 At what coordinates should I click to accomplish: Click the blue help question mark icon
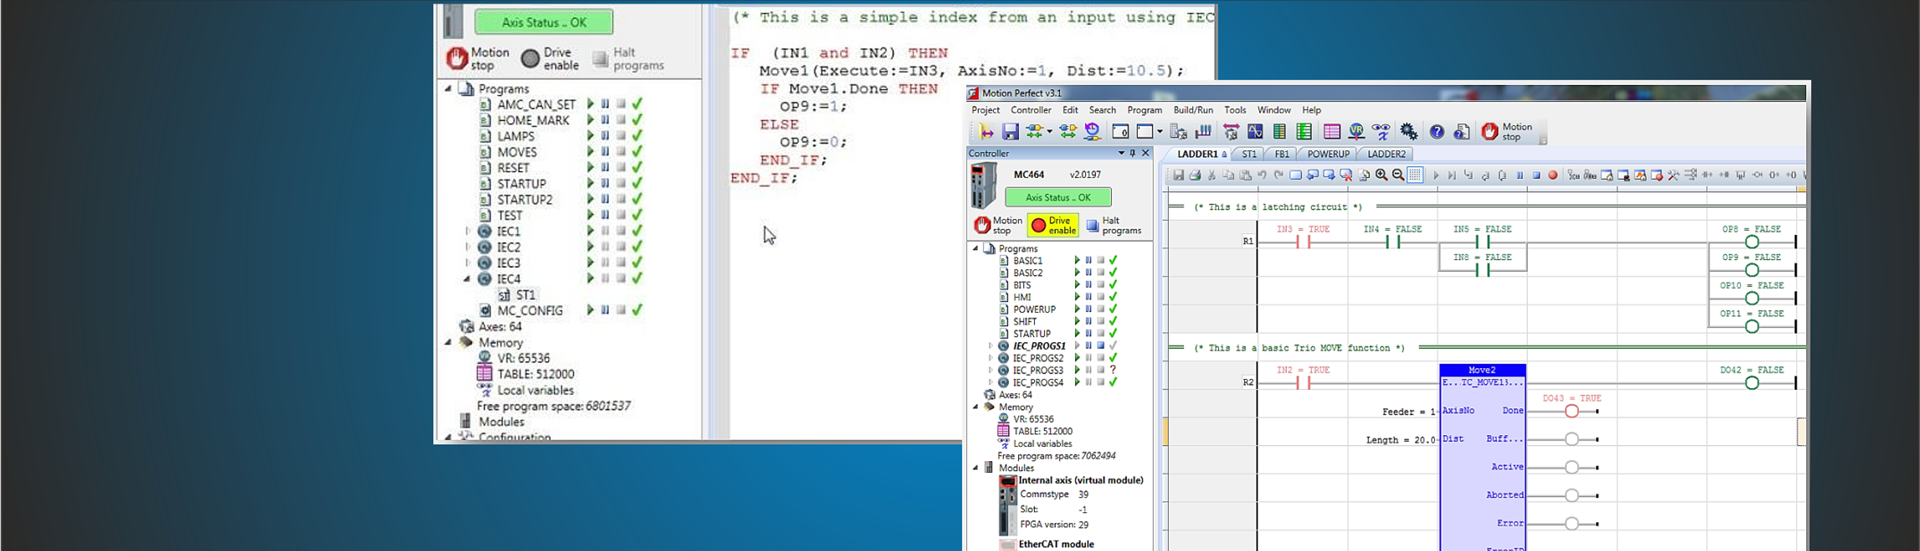[1436, 132]
